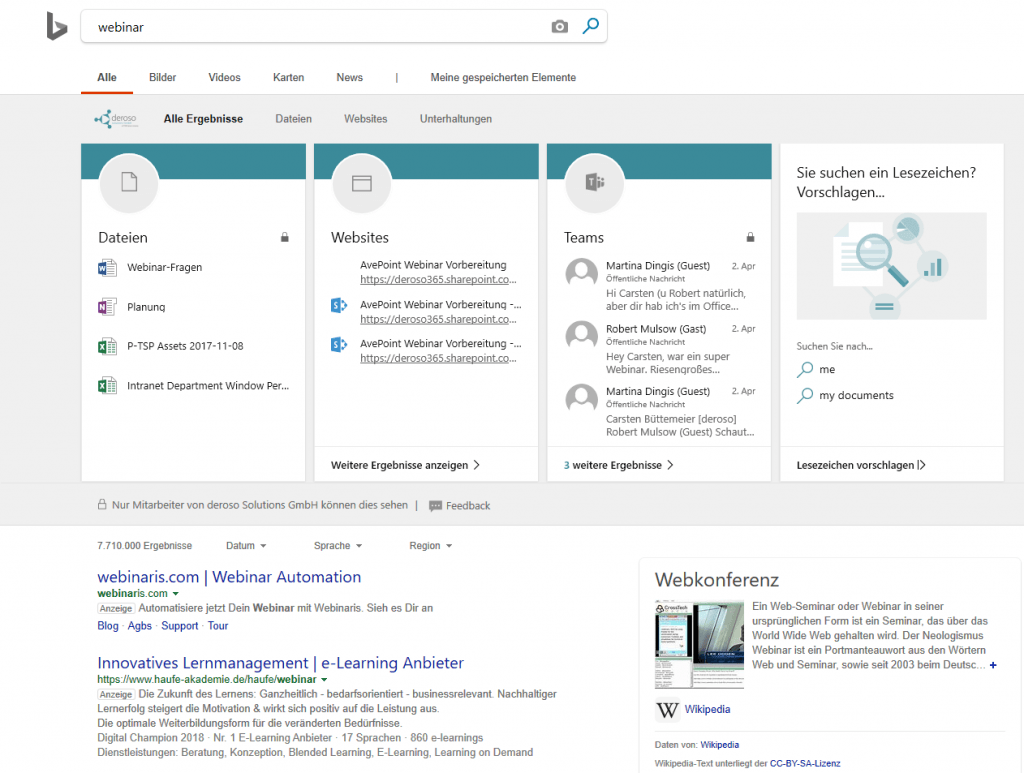Open the Region filter dropdown
Screen dimensions: 1024x773
(x=431, y=546)
